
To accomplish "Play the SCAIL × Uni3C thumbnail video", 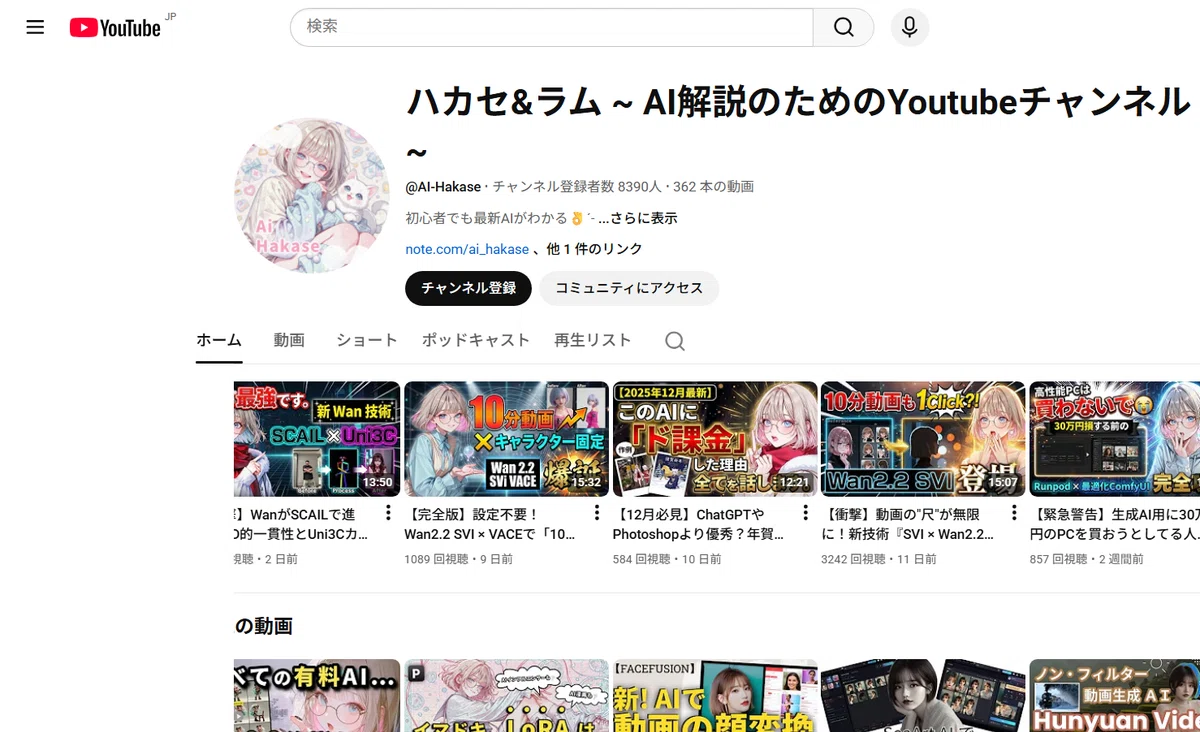I will click(x=317, y=439).
